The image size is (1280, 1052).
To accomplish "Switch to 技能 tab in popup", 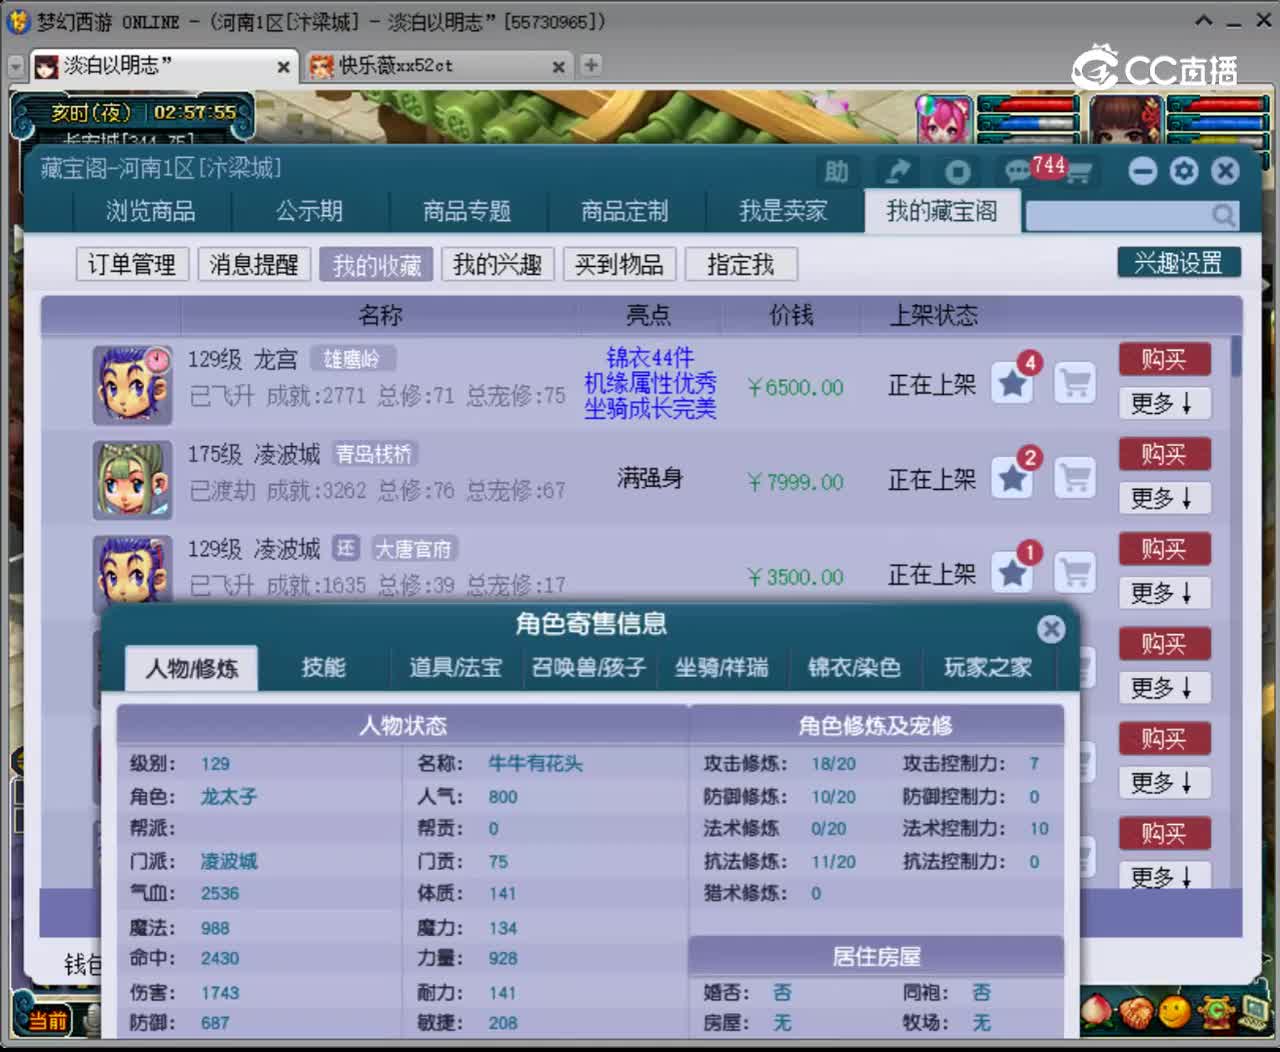I will pos(324,668).
